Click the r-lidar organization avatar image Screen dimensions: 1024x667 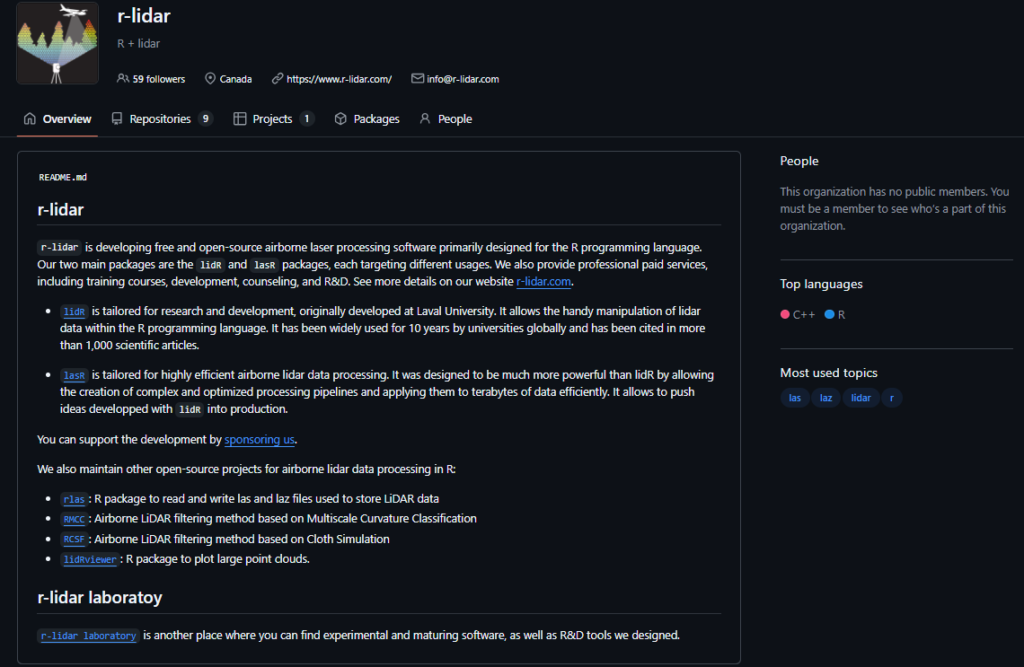[58, 43]
